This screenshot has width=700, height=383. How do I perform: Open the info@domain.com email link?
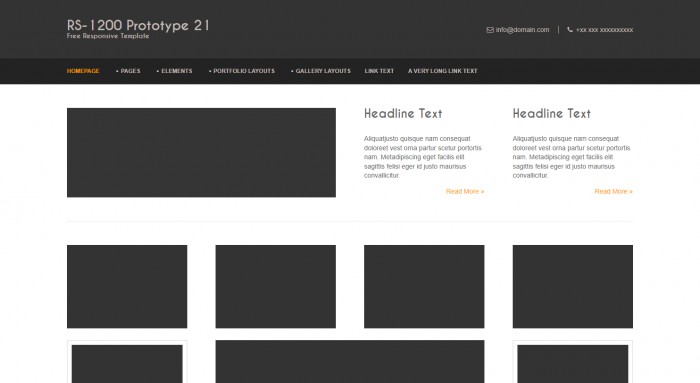(522, 30)
